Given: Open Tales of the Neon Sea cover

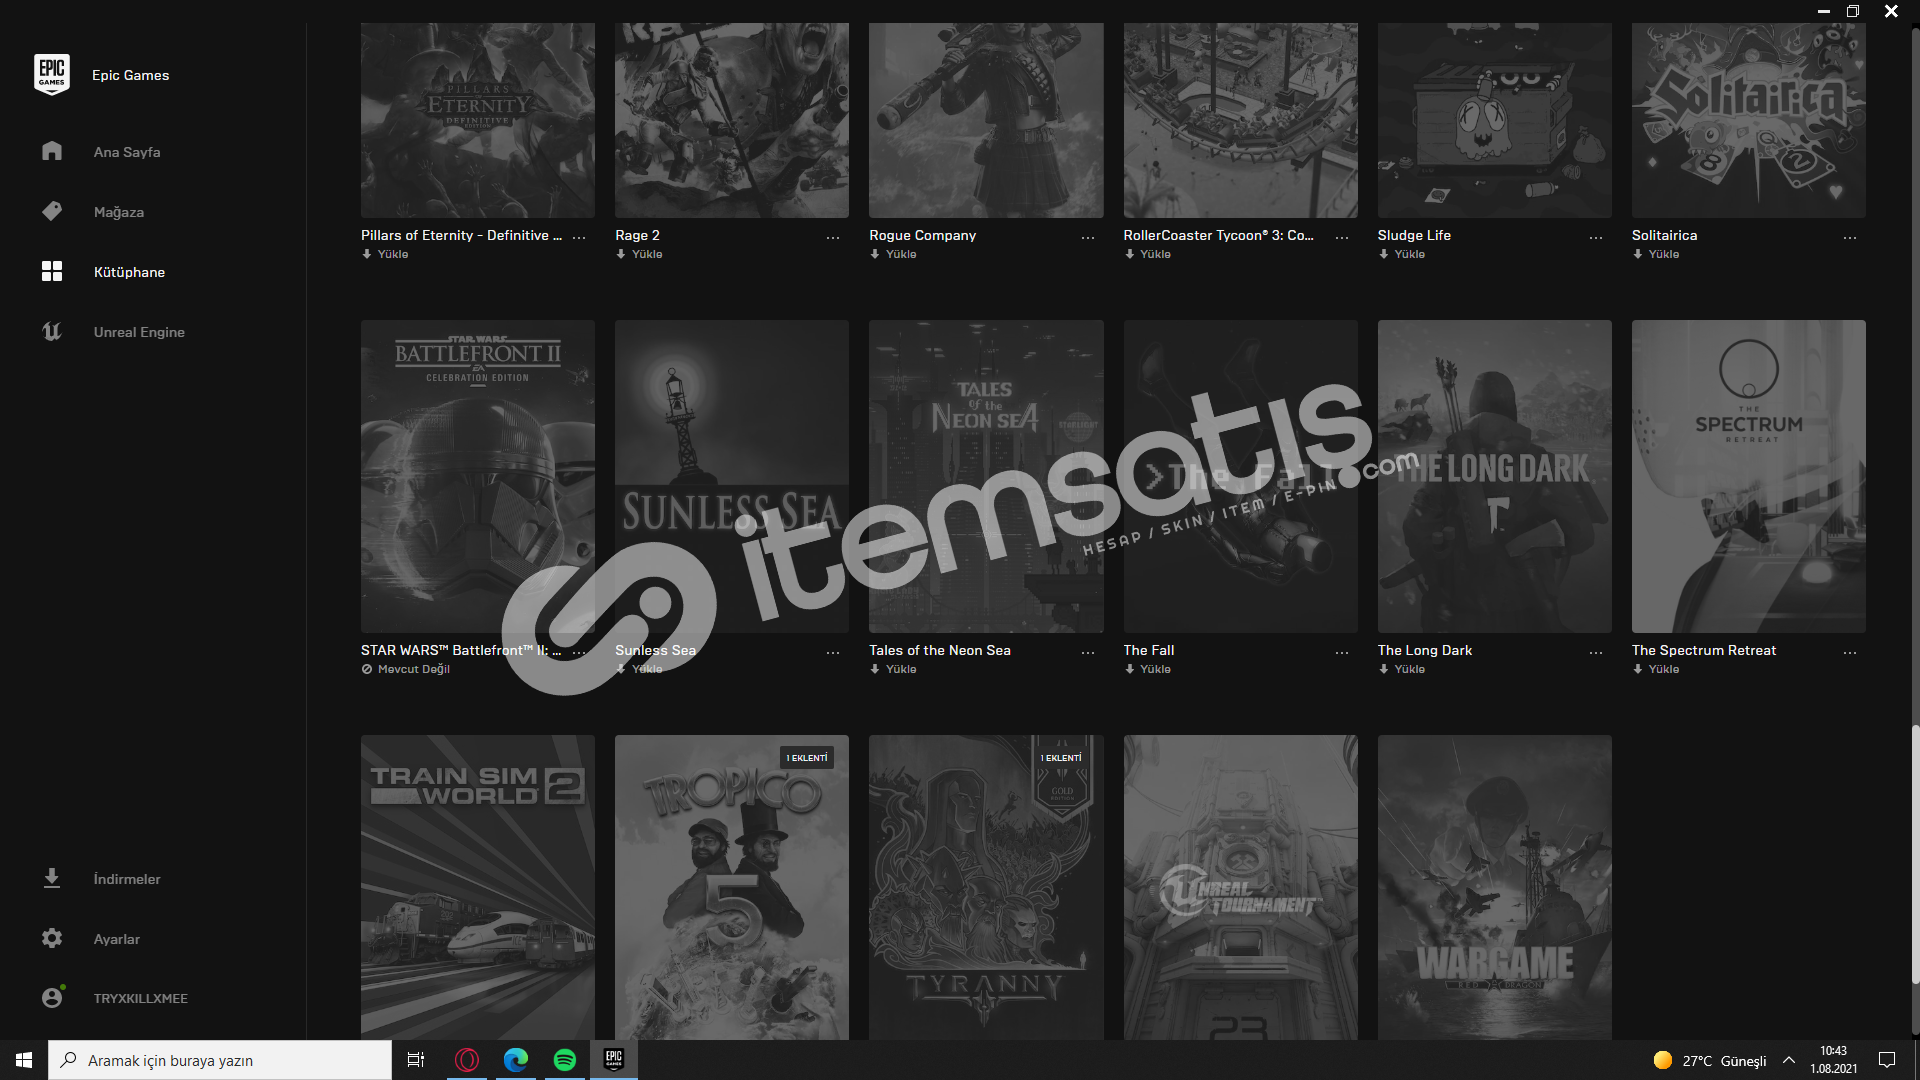Looking at the screenshot, I should click(x=986, y=476).
